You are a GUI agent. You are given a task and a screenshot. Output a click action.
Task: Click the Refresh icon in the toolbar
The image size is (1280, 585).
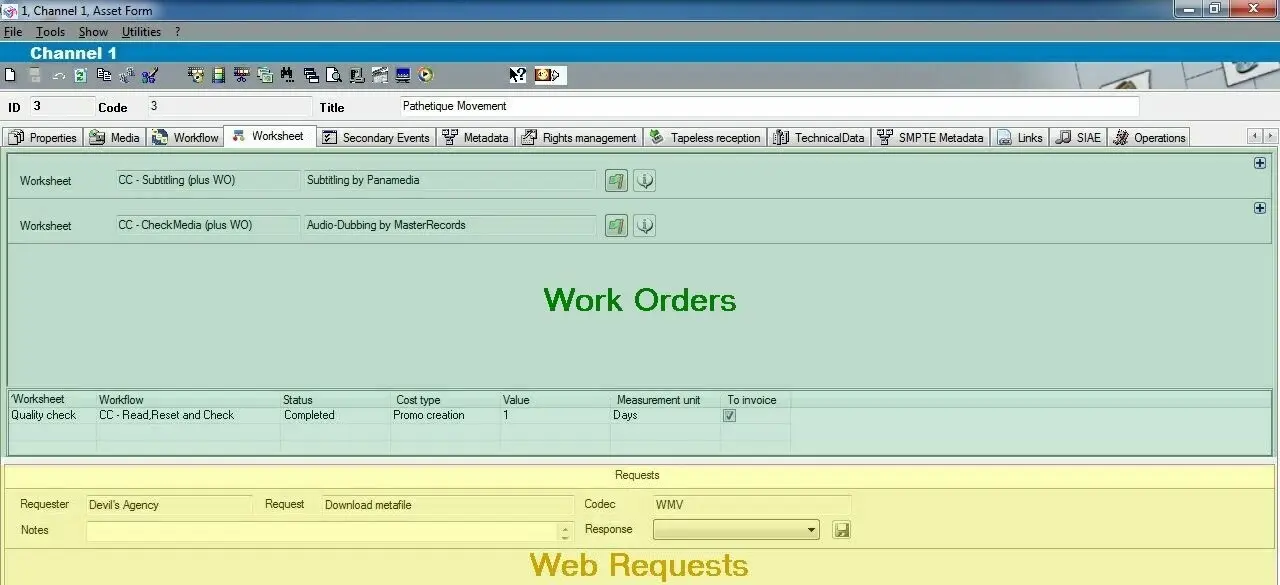tap(80, 75)
